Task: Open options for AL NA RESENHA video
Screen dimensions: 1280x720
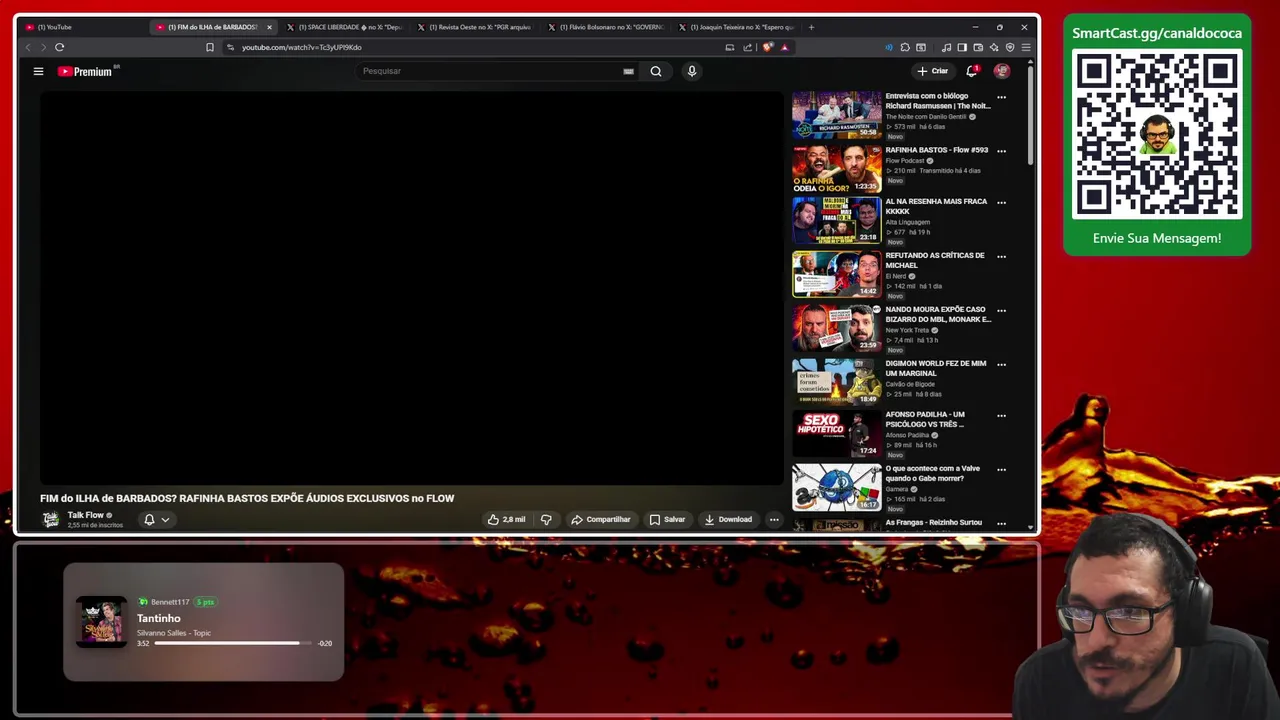Action: (1001, 203)
